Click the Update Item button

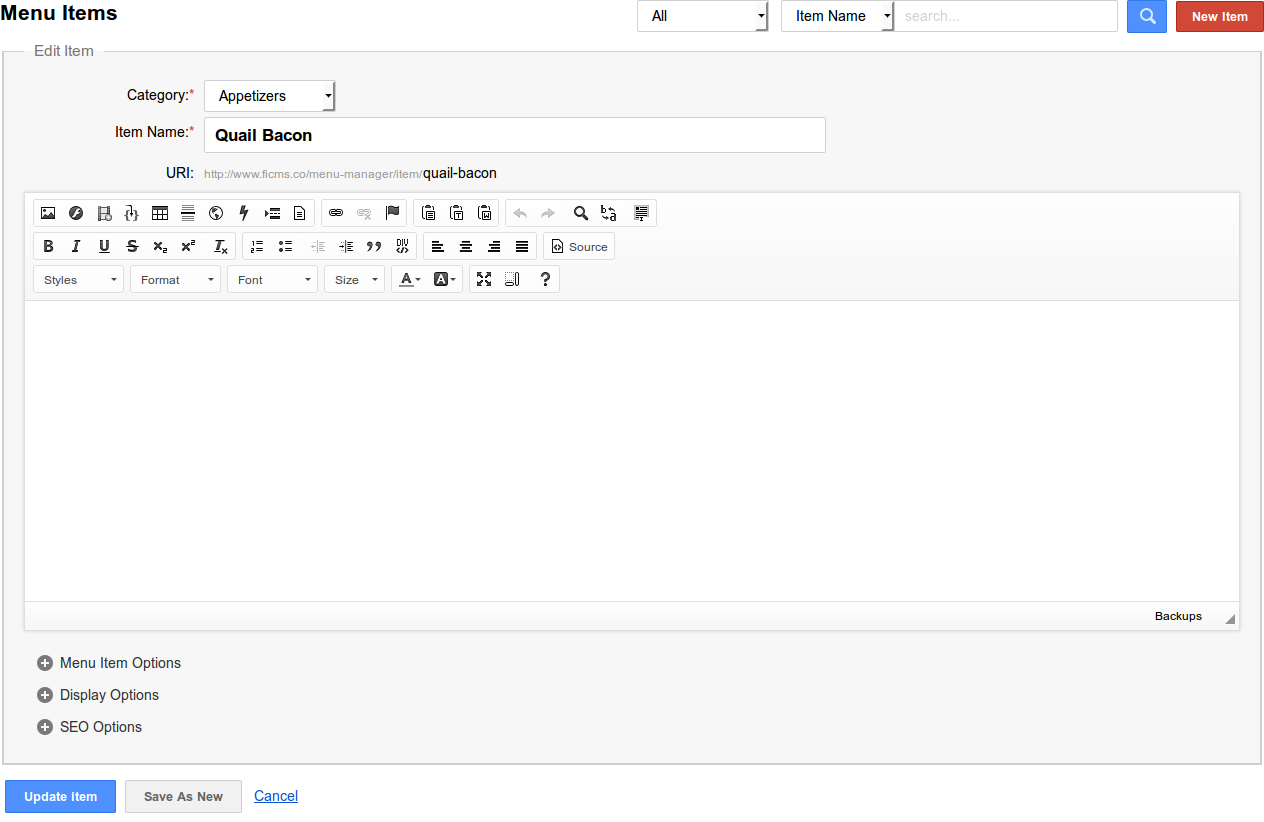pyautogui.click(x=60, y=796)
